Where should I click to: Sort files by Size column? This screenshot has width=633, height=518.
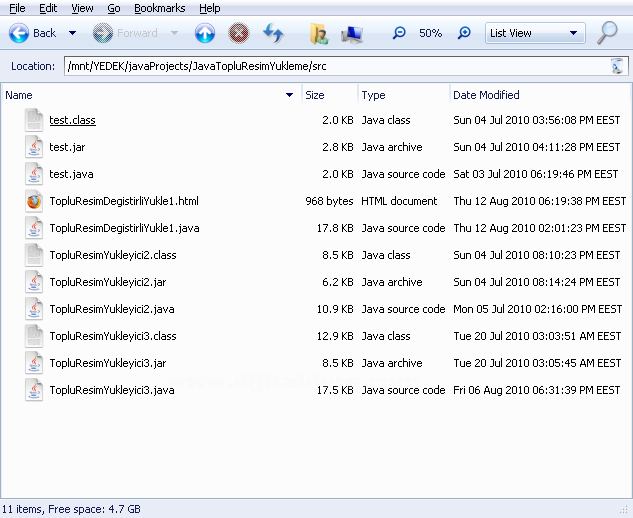(329, 95)
